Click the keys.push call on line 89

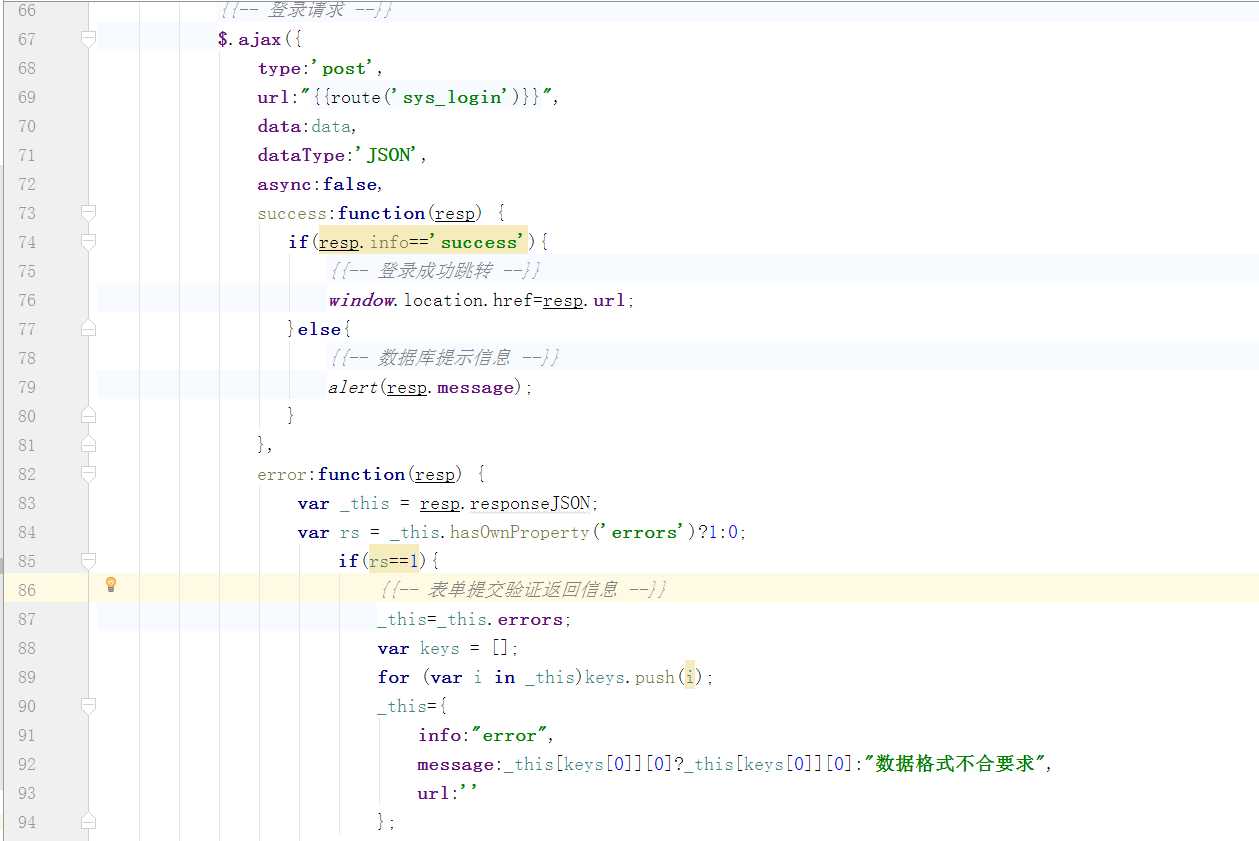[630, 677]
